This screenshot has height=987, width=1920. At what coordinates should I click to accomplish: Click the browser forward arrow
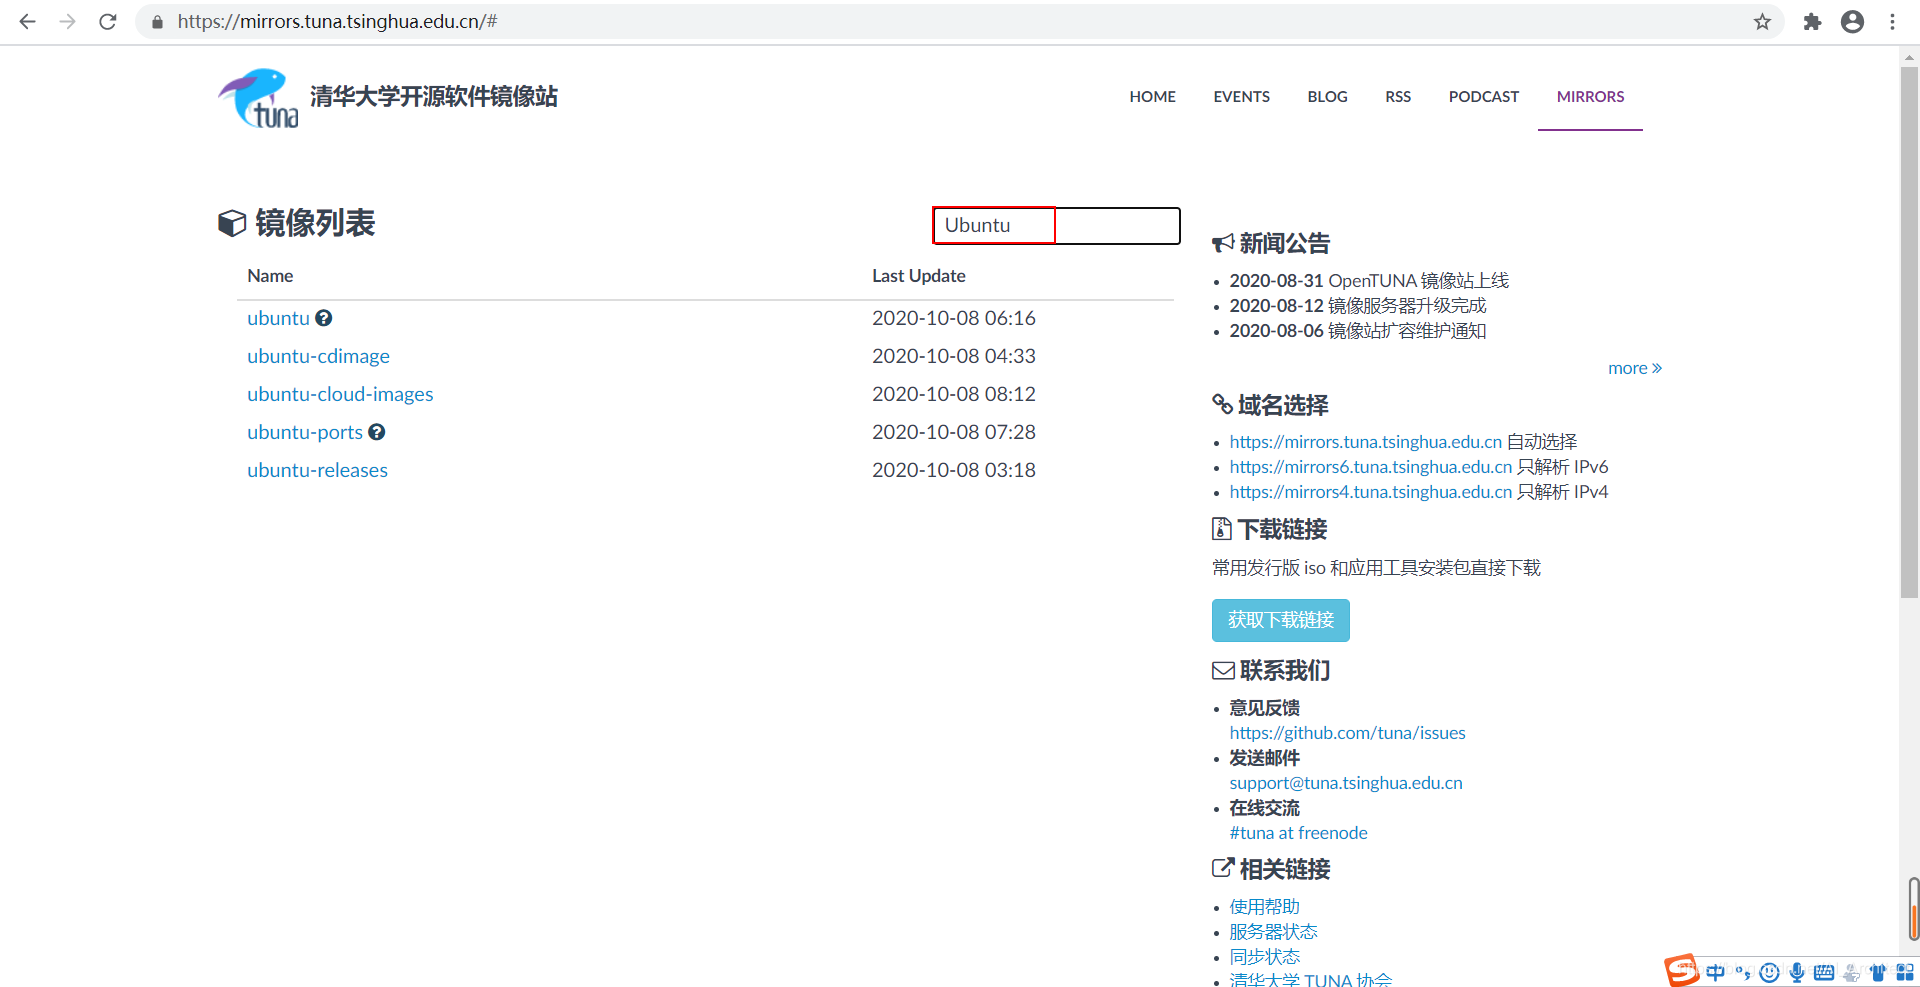coord(67,21)
